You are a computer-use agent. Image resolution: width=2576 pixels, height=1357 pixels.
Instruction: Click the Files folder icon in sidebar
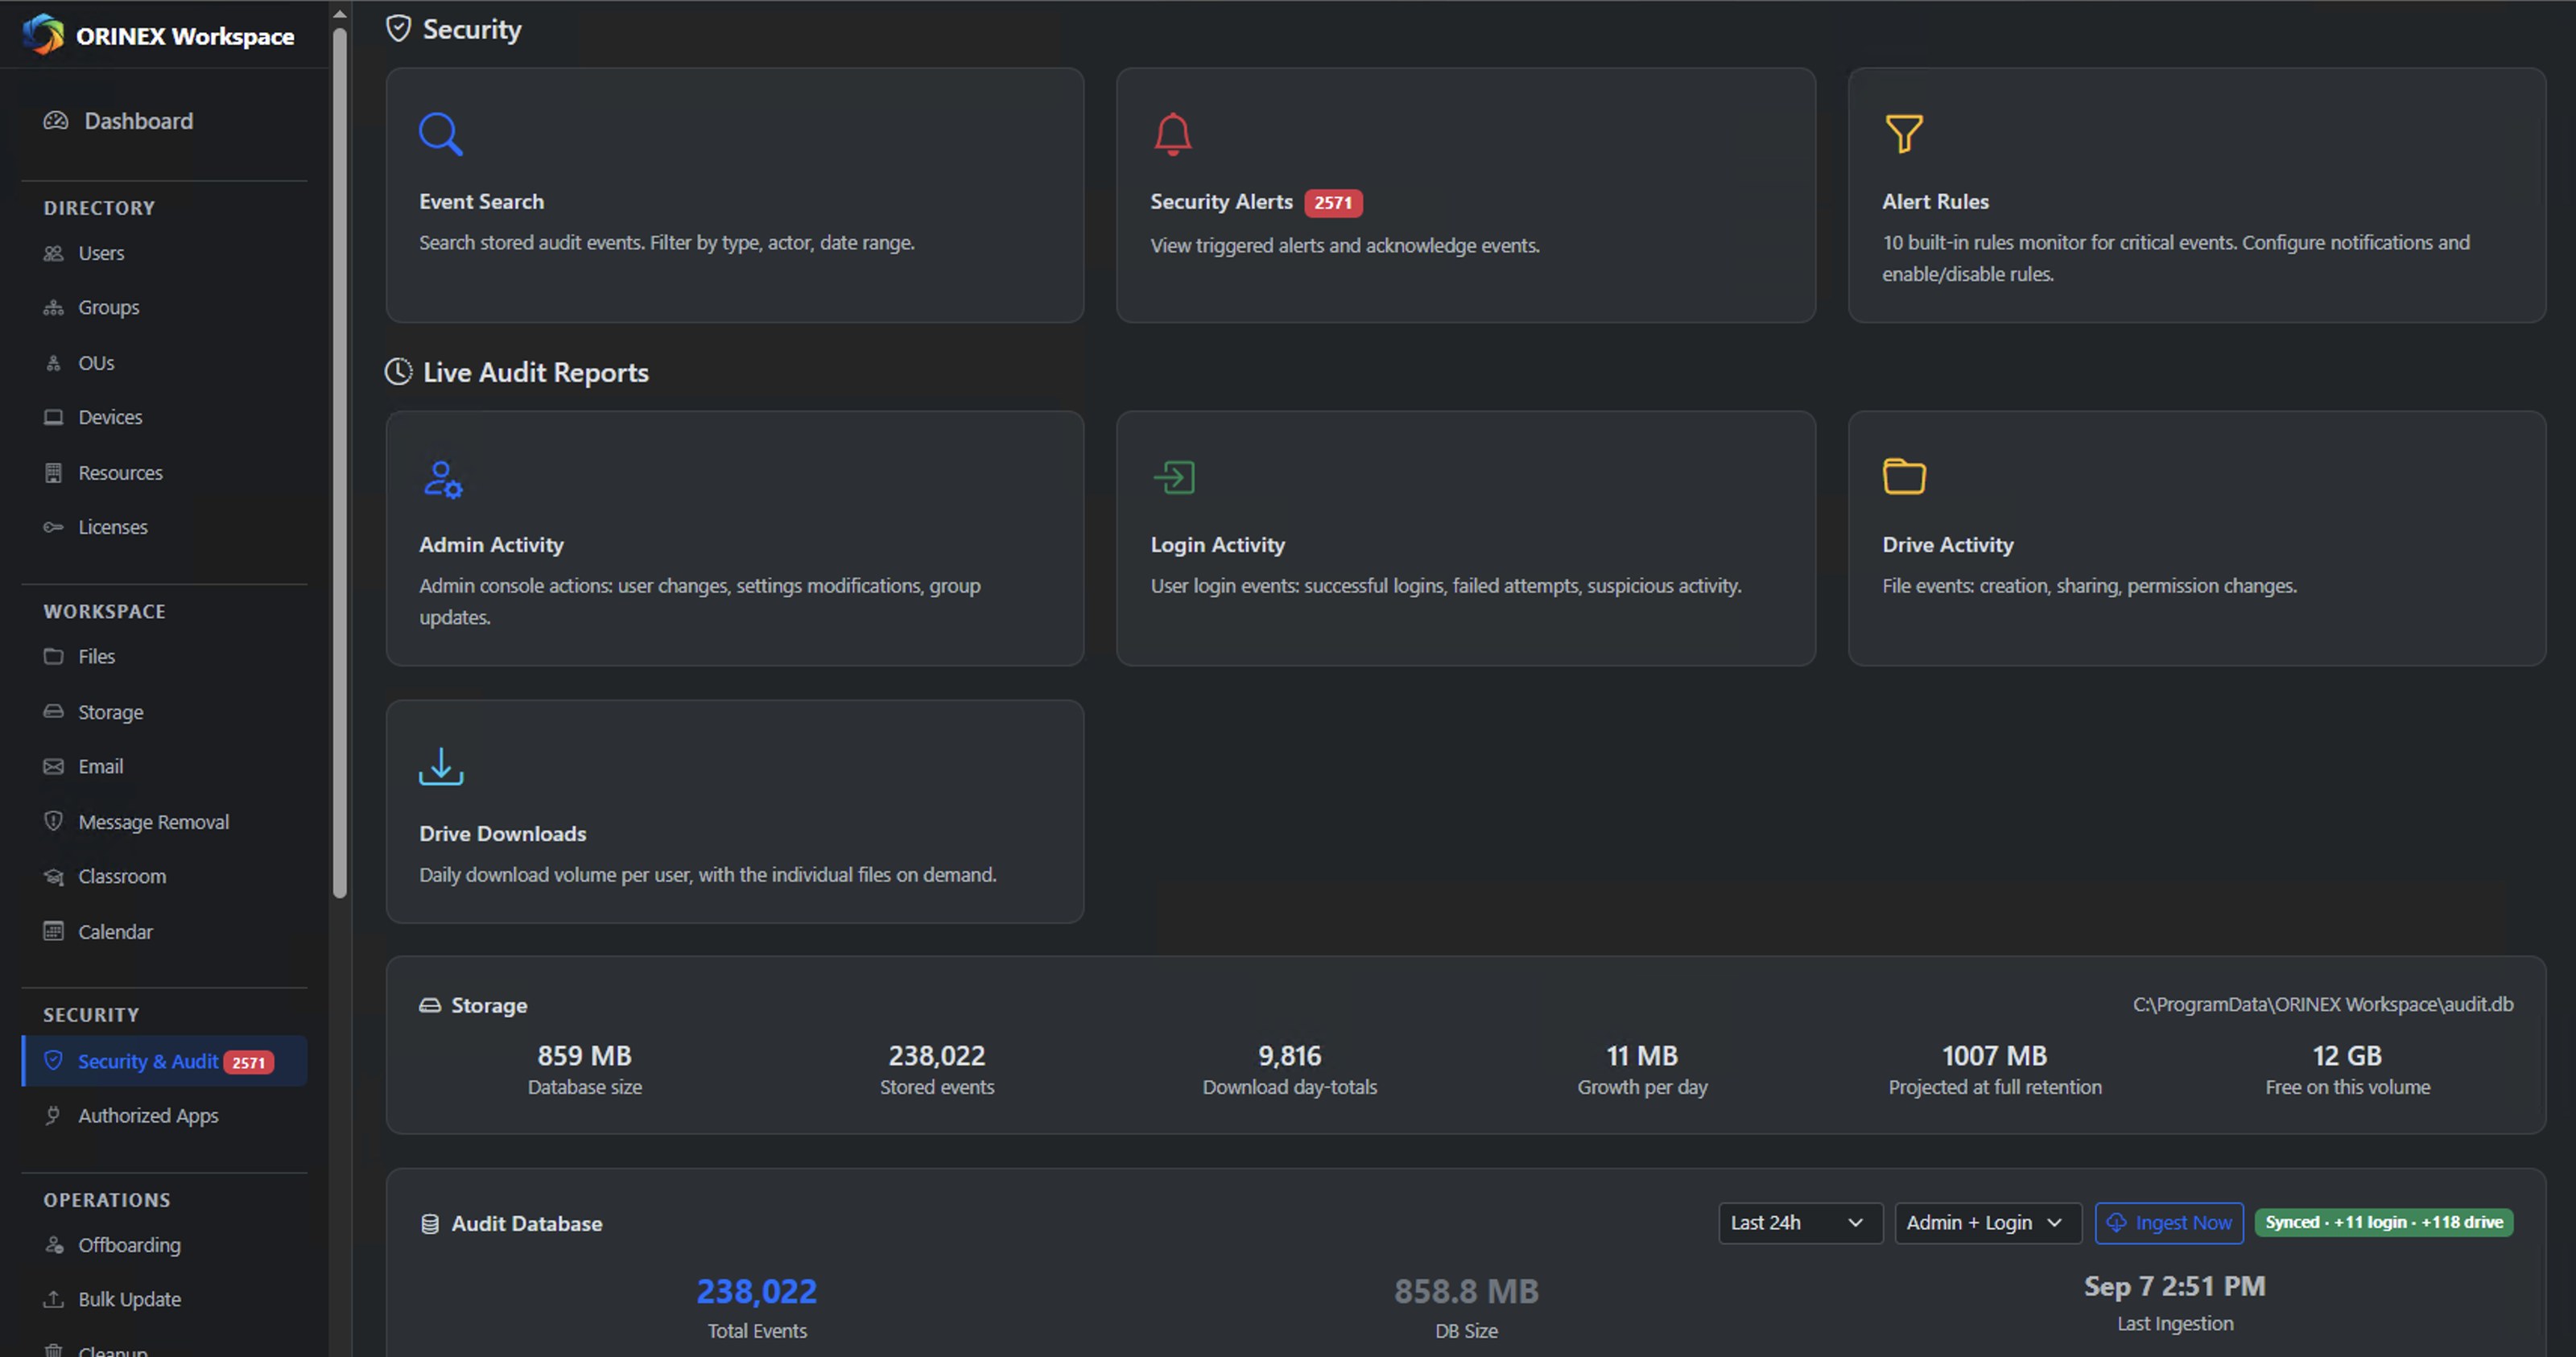(x=54, y=656)
